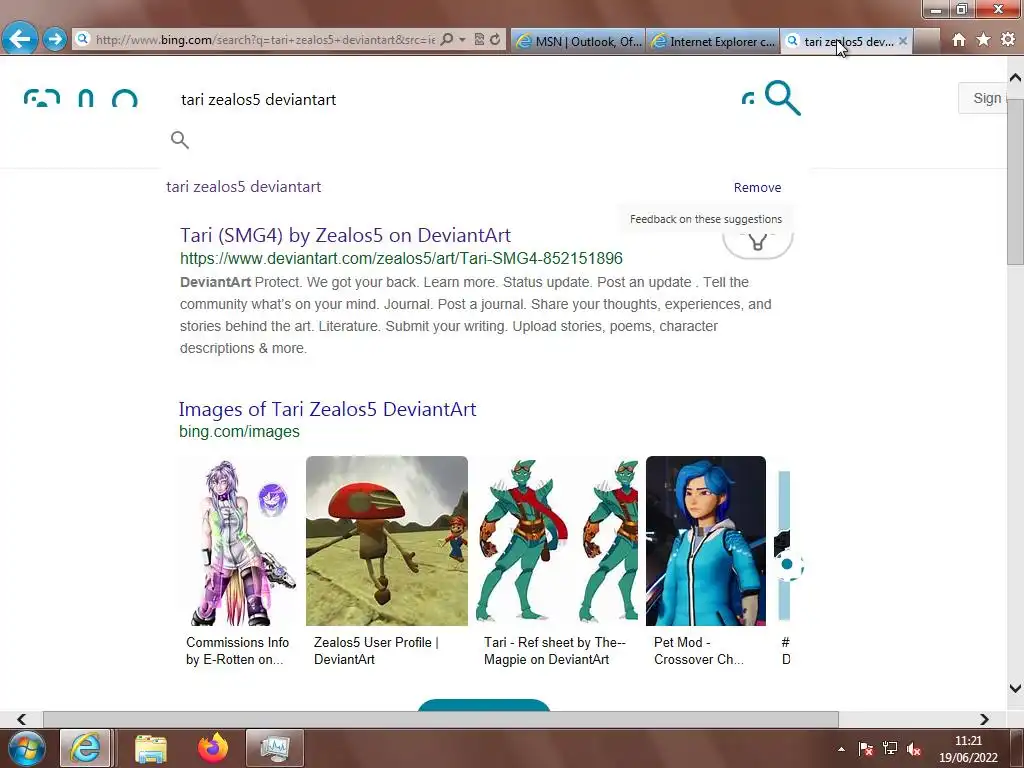Screen dimensions: 1024x768
Task: Remove the search history suggestion
Action: [x=757, y=187]
